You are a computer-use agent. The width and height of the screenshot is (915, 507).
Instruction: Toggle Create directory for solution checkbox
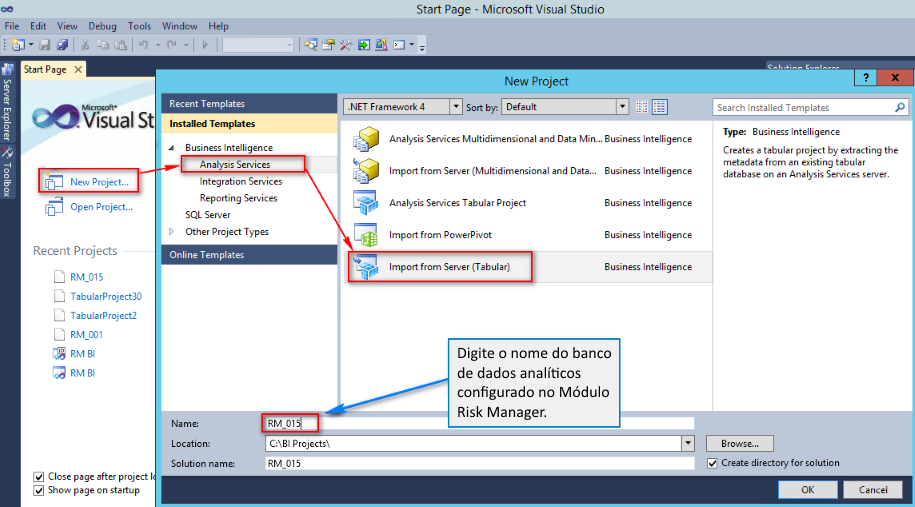712,463
